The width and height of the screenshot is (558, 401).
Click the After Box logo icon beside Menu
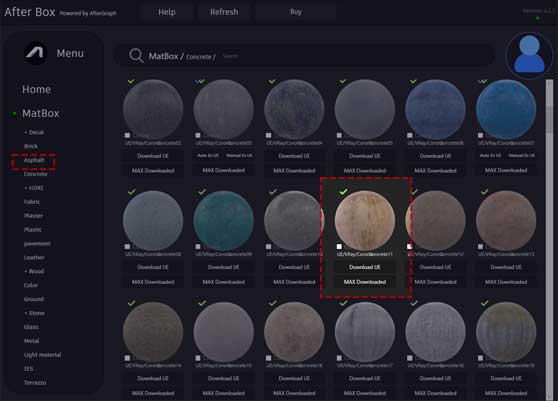pos(36,53)
